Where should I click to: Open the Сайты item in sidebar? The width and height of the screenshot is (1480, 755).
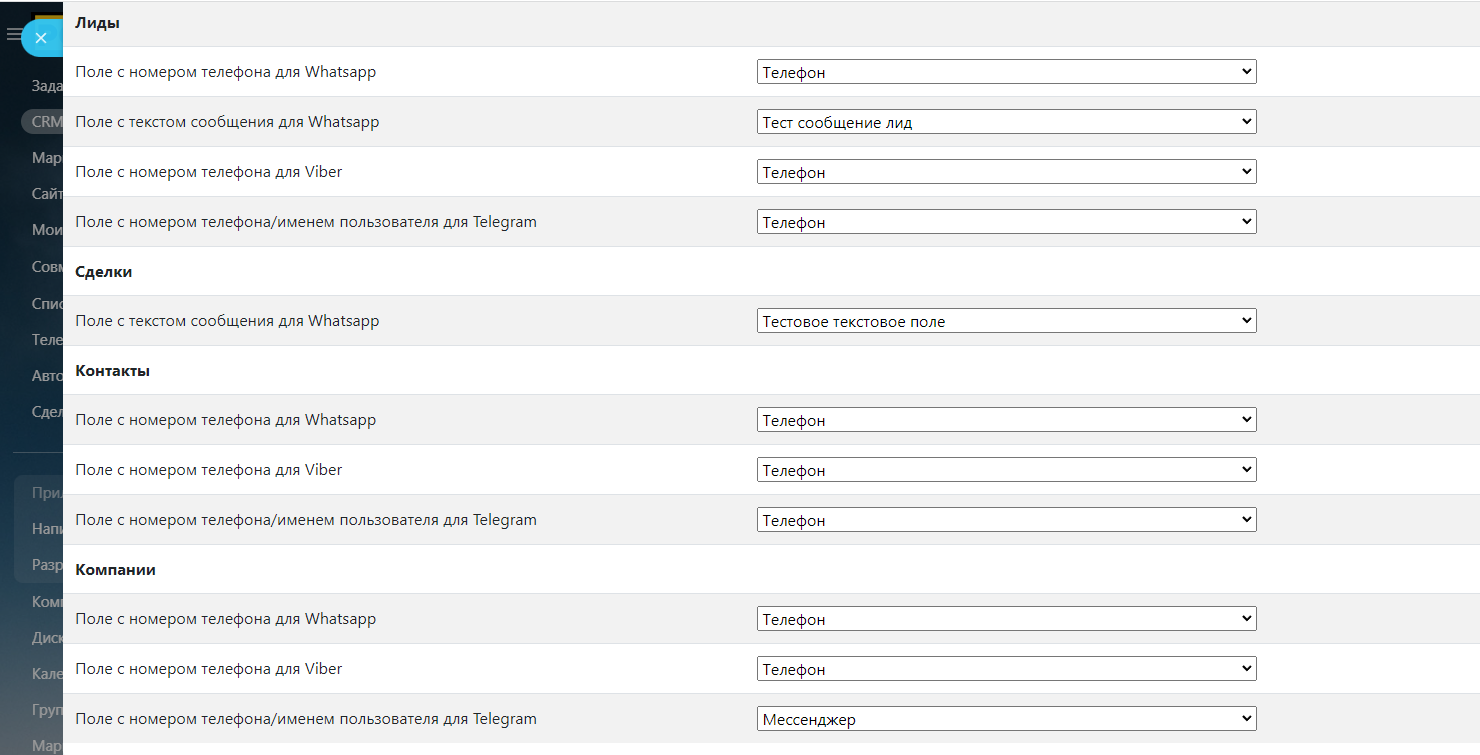pyautogui.click(x=47, y=193)
